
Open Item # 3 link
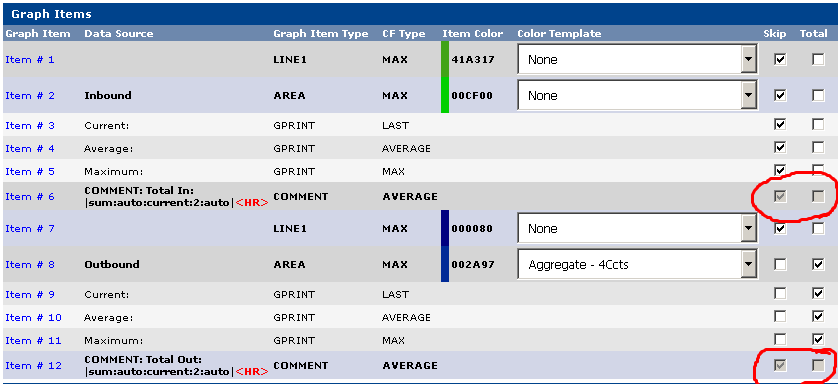[x=30, y=126]
